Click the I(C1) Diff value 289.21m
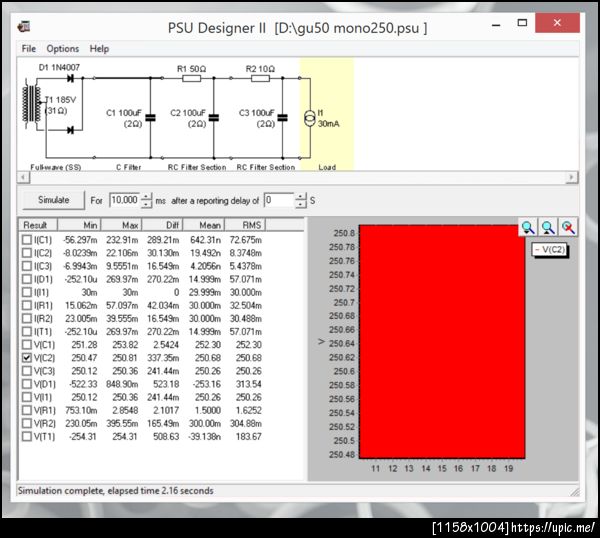Screen dimensions: 600x538 (163, 240)
